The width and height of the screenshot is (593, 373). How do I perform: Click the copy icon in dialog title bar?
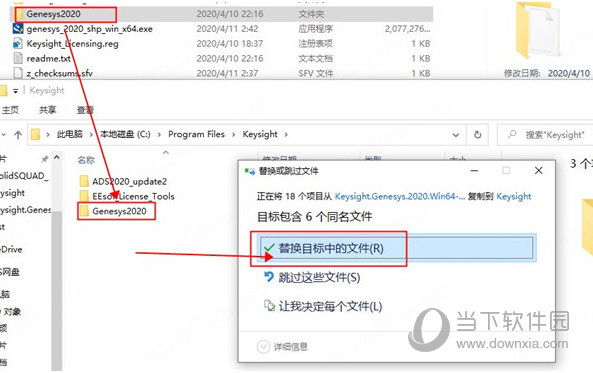point(250,171)
